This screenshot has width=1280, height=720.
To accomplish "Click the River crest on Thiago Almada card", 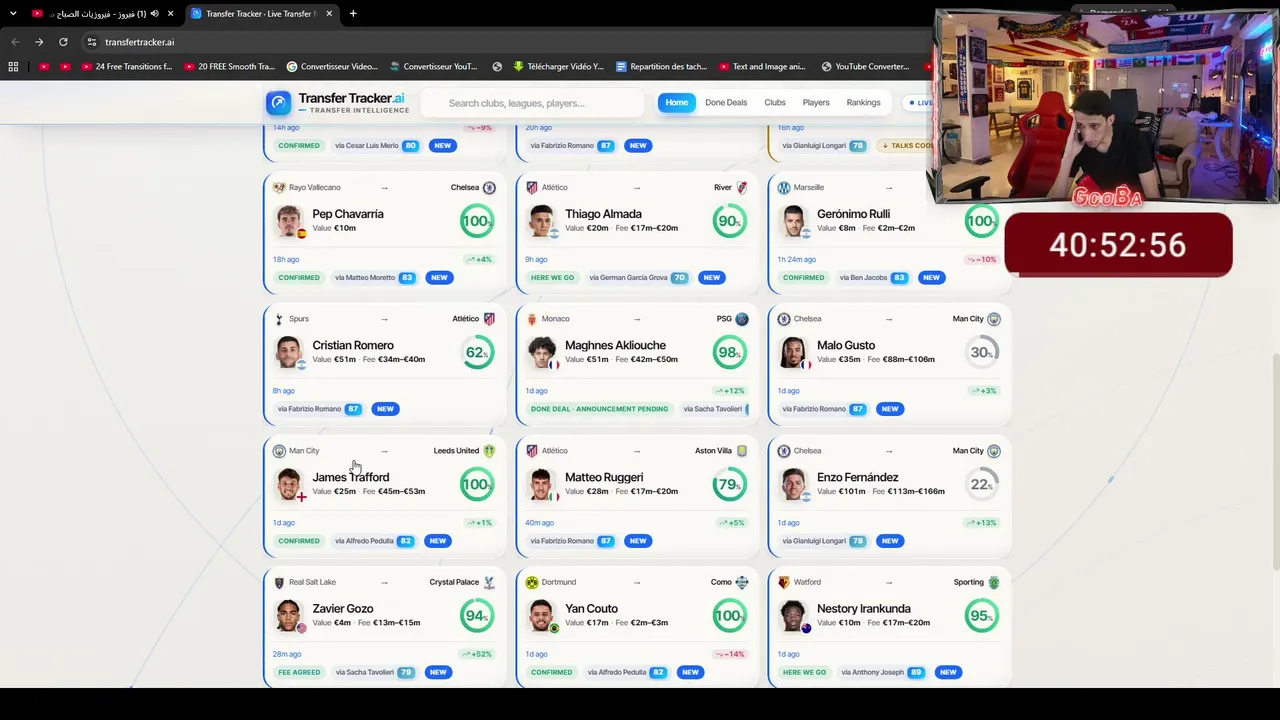I will [x=742, y=188].
